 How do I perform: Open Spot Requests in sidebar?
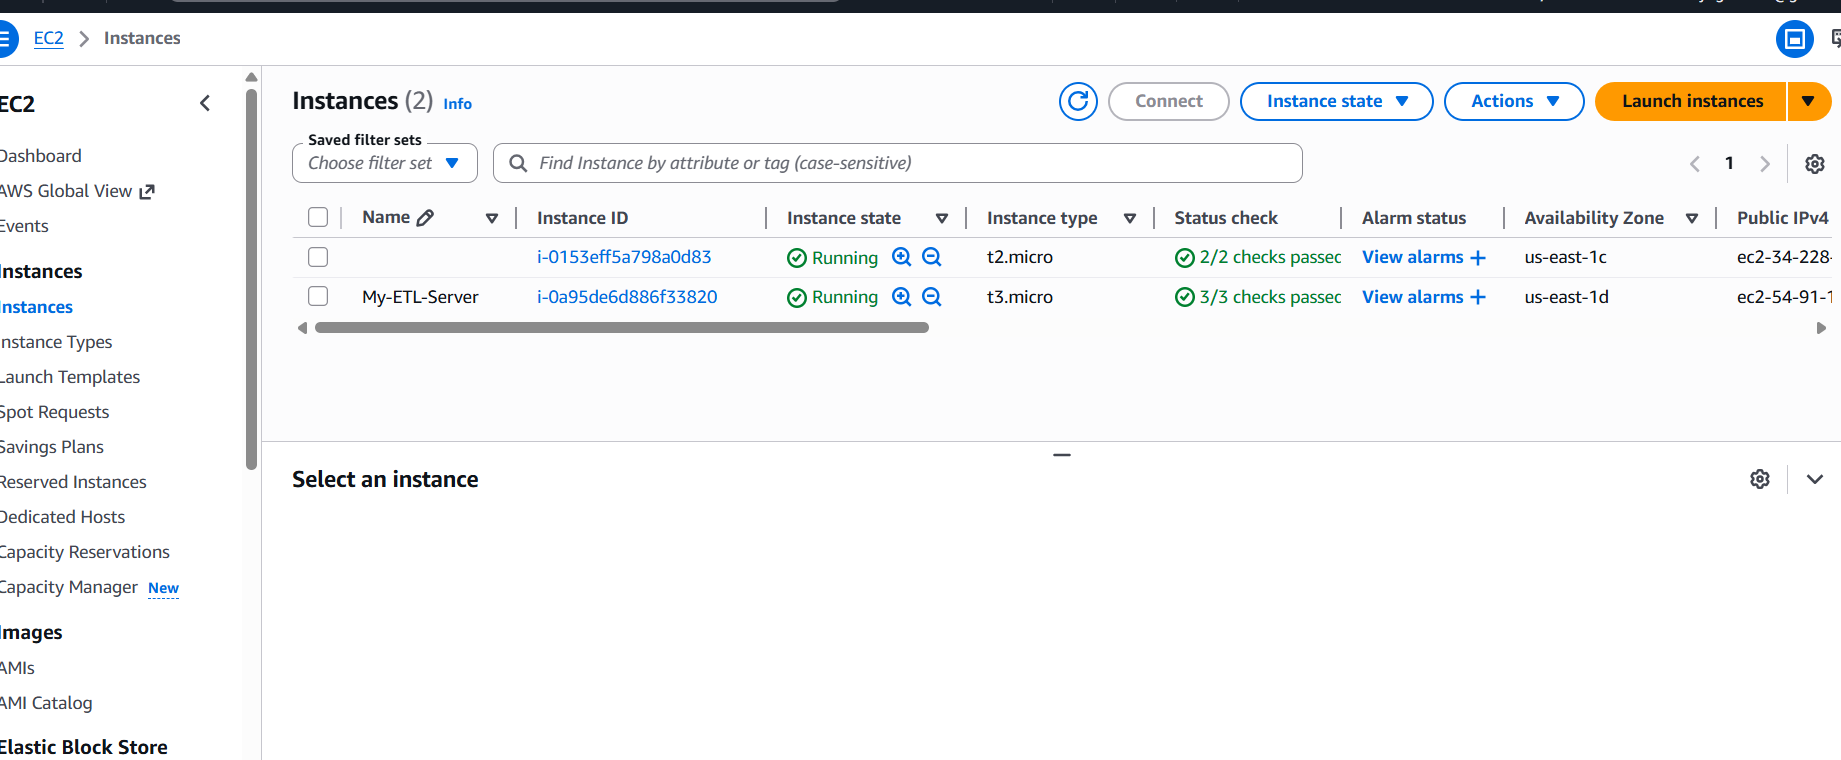[x=54, y=412]
